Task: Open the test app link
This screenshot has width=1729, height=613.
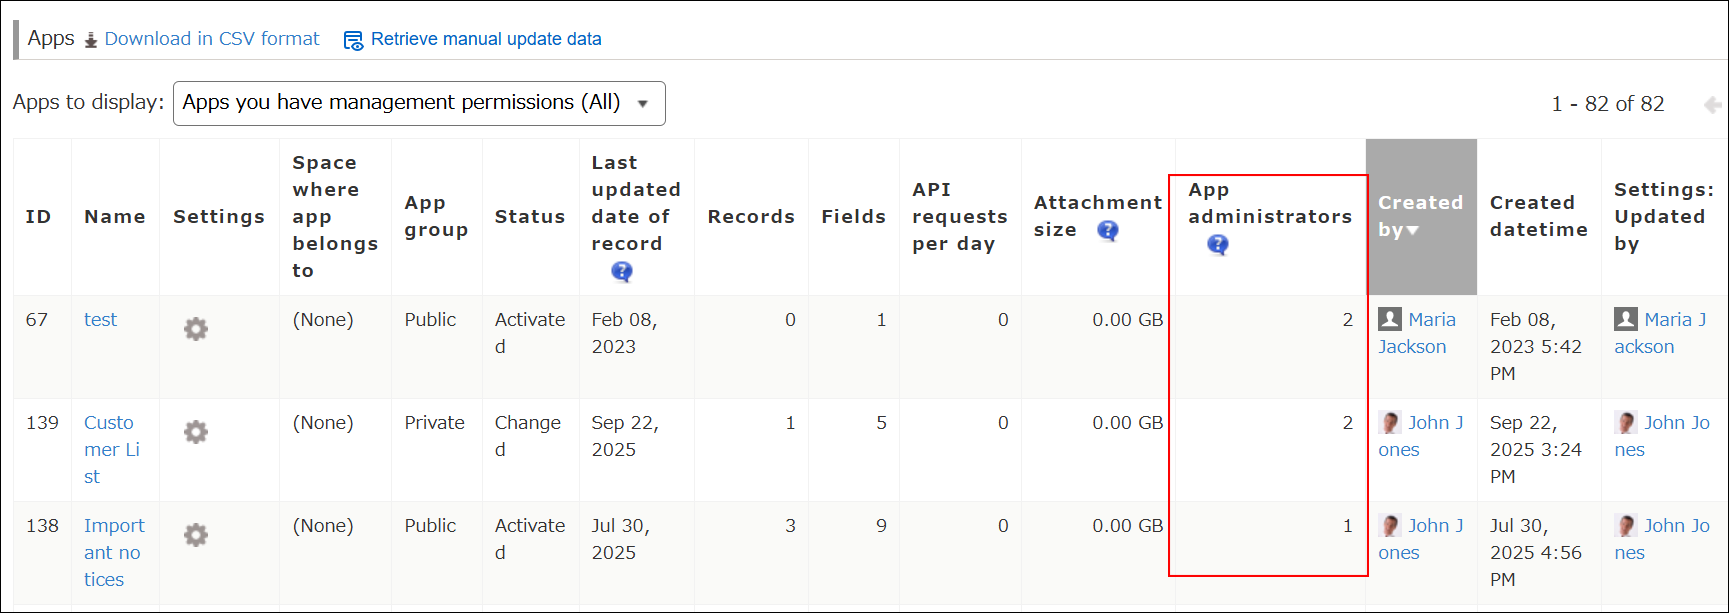Action: [x=100, y=320]
